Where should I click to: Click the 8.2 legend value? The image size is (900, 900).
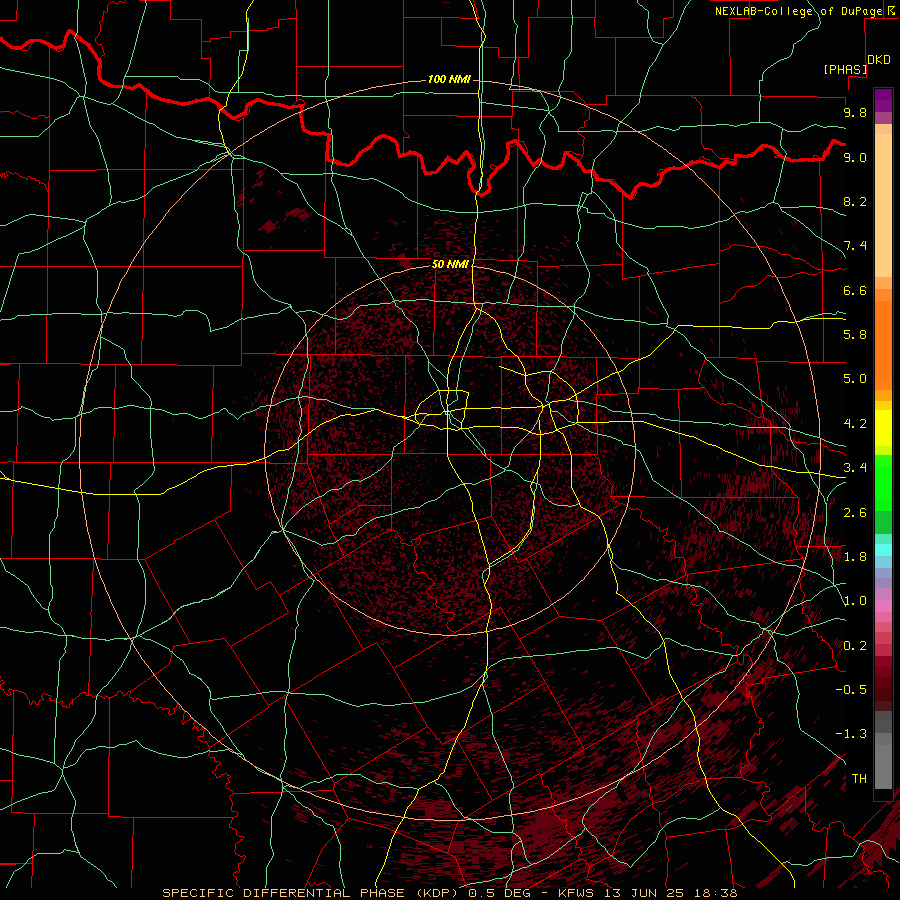[x=855, y=201]
